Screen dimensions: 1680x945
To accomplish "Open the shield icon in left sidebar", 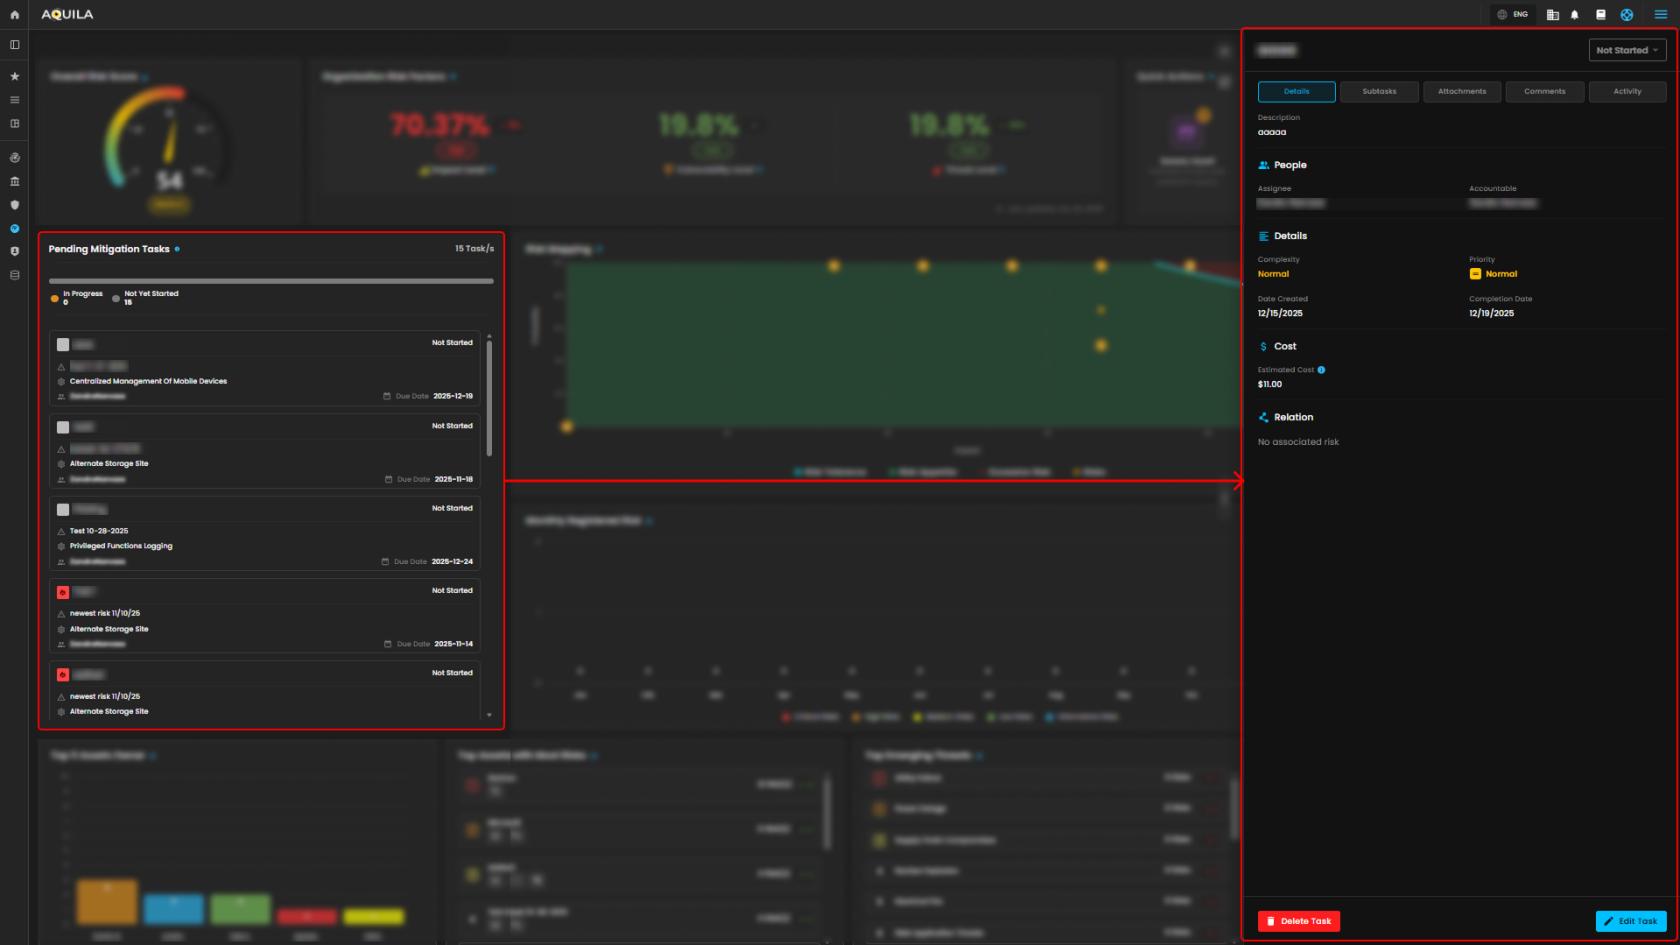I will coord(14,205).
